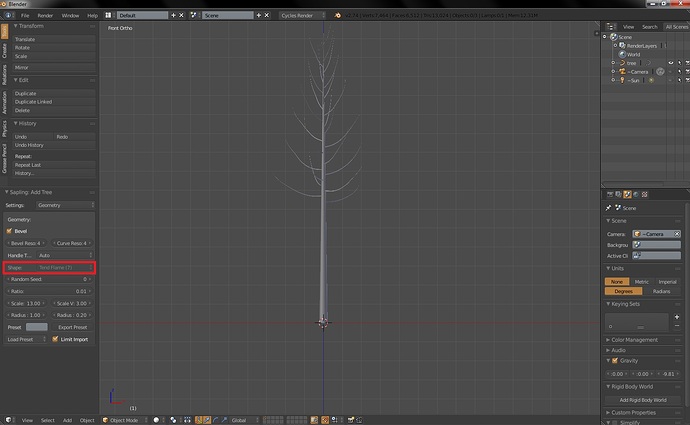Select the scale manipulator icon
The width and height of the screenshot is (690, 425).
tap(224, 420)
